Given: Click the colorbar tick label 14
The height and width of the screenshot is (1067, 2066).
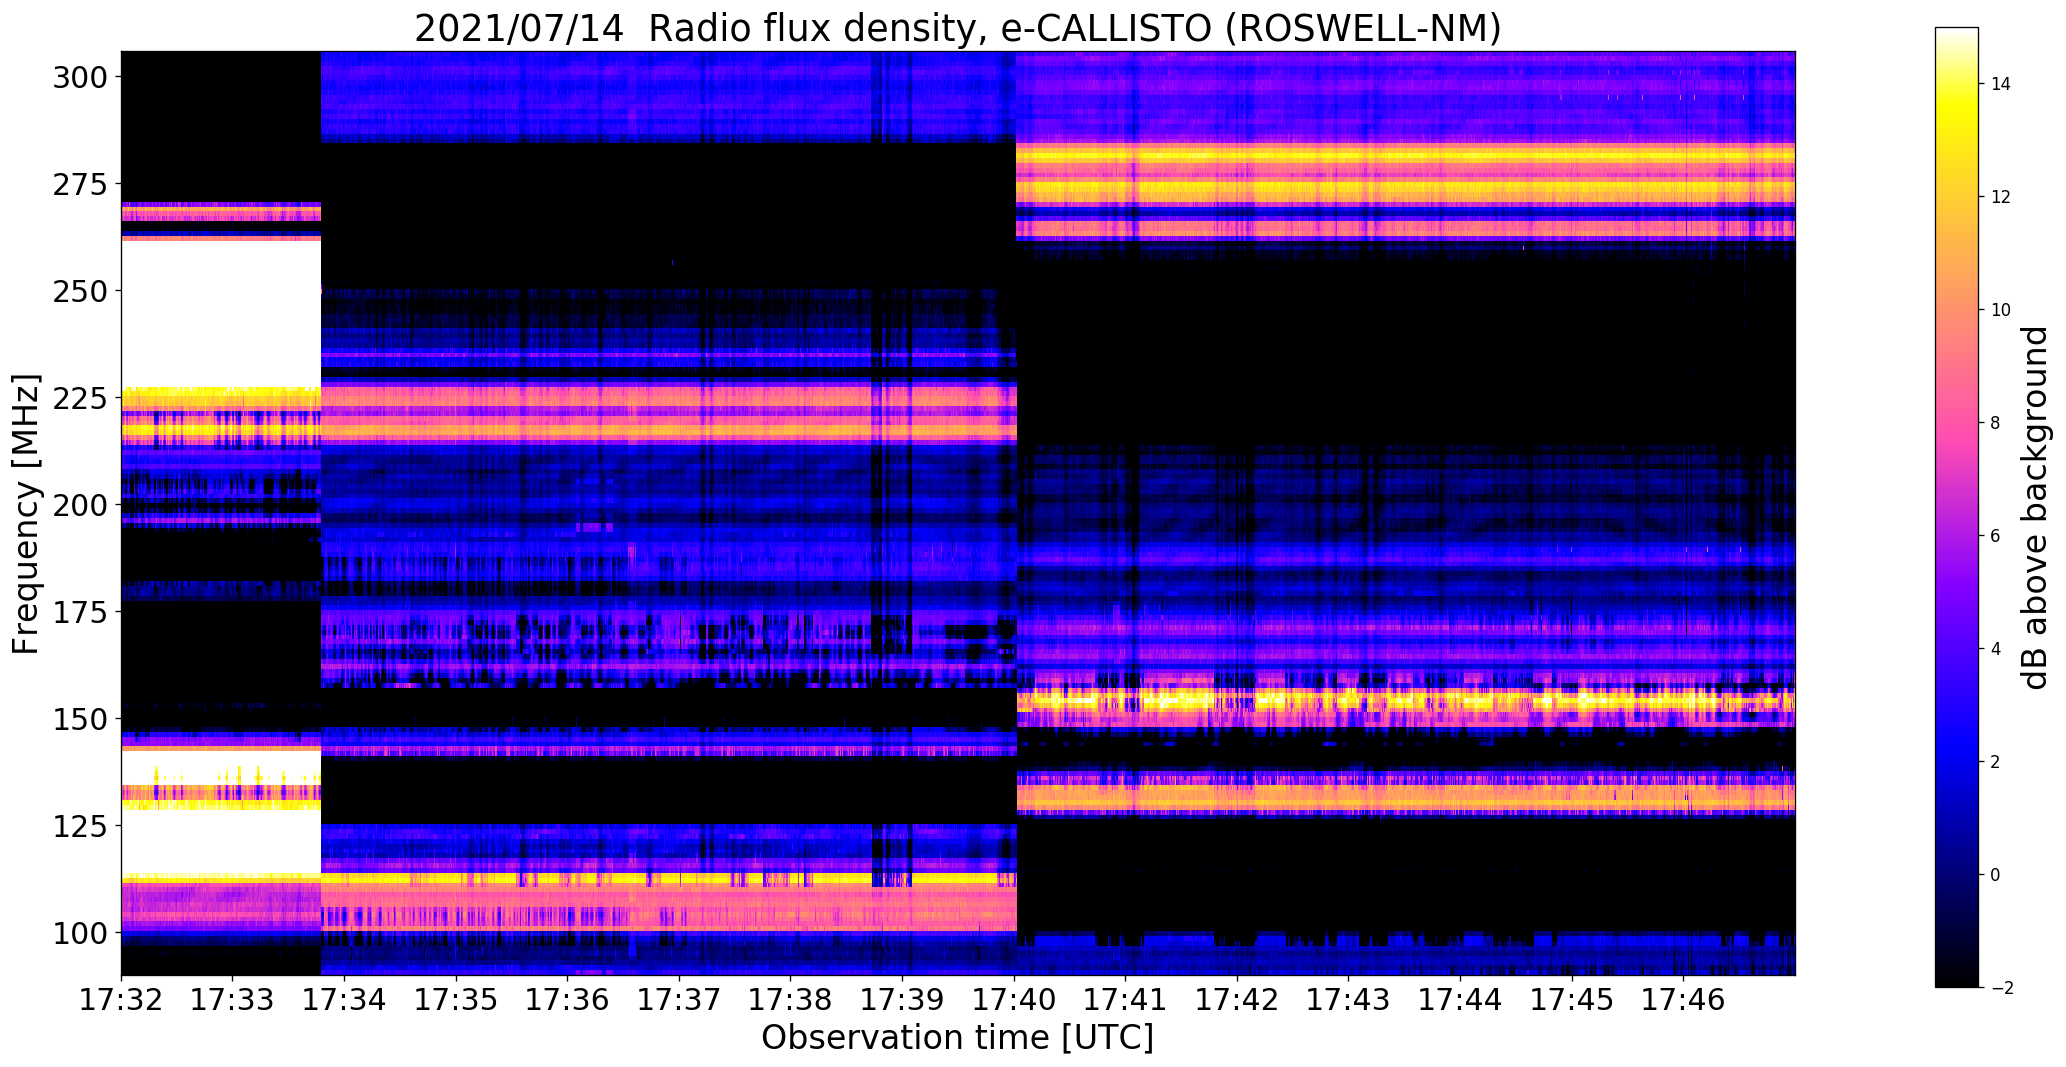Looking at the screenshot, I should 2000,84.
